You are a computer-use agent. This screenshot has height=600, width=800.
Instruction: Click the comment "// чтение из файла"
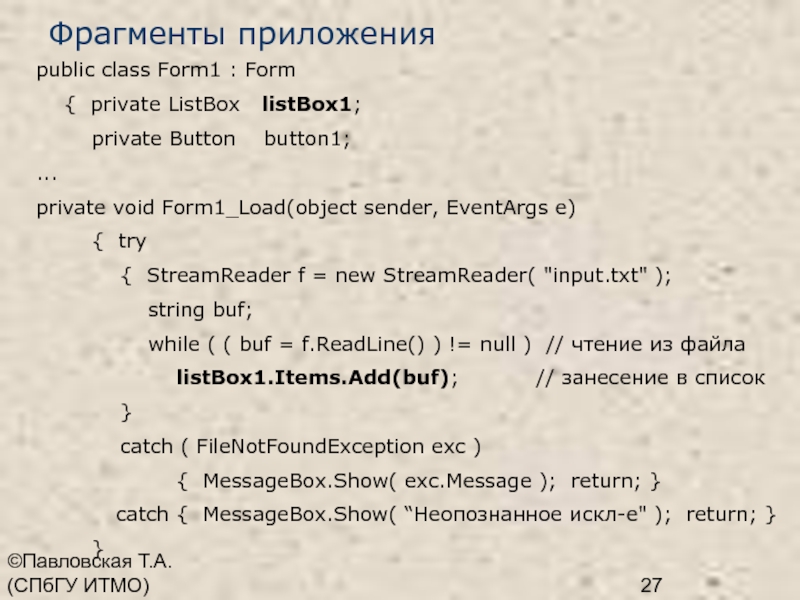pos(645,344)
